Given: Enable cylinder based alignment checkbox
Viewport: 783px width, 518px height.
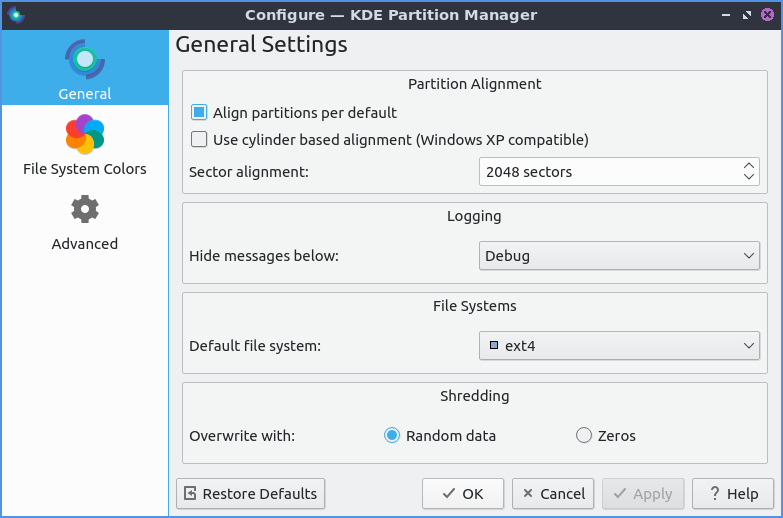Looking at the screenshot, I should point(199,140).
